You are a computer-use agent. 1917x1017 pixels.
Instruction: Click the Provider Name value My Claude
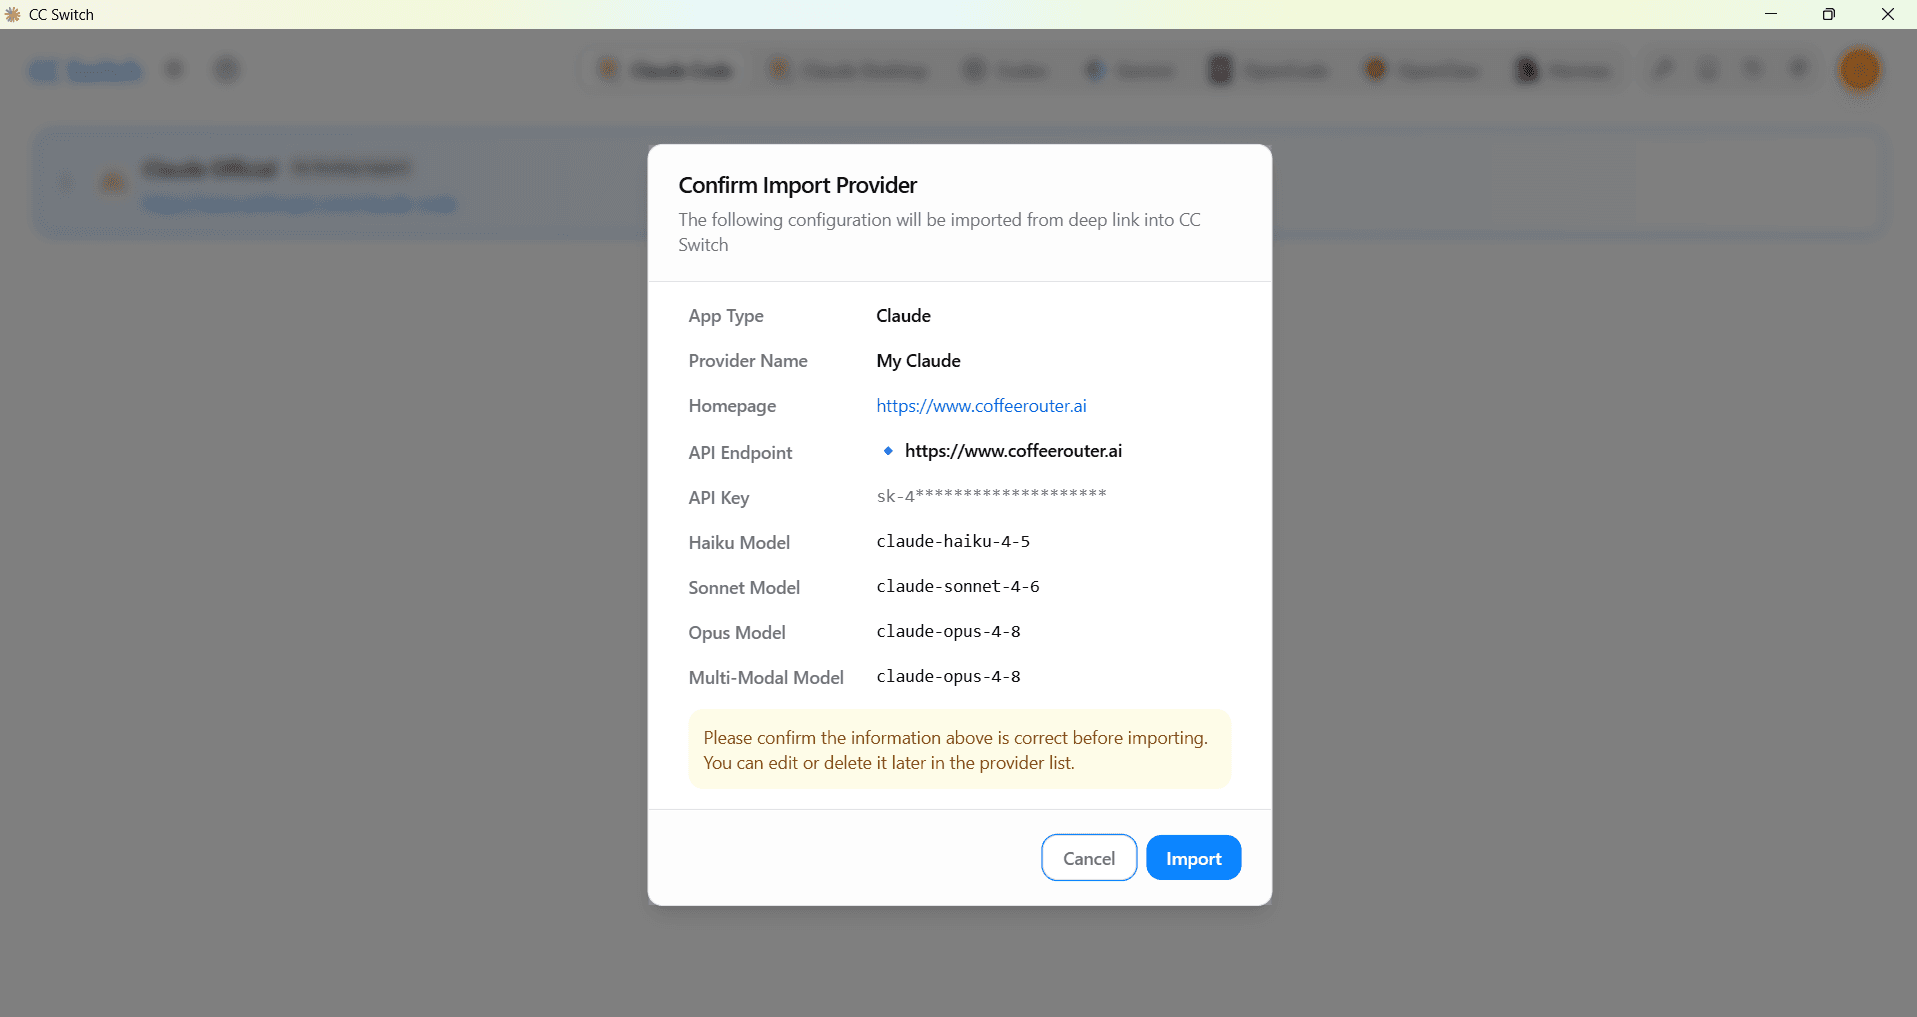tap(918, 361)
